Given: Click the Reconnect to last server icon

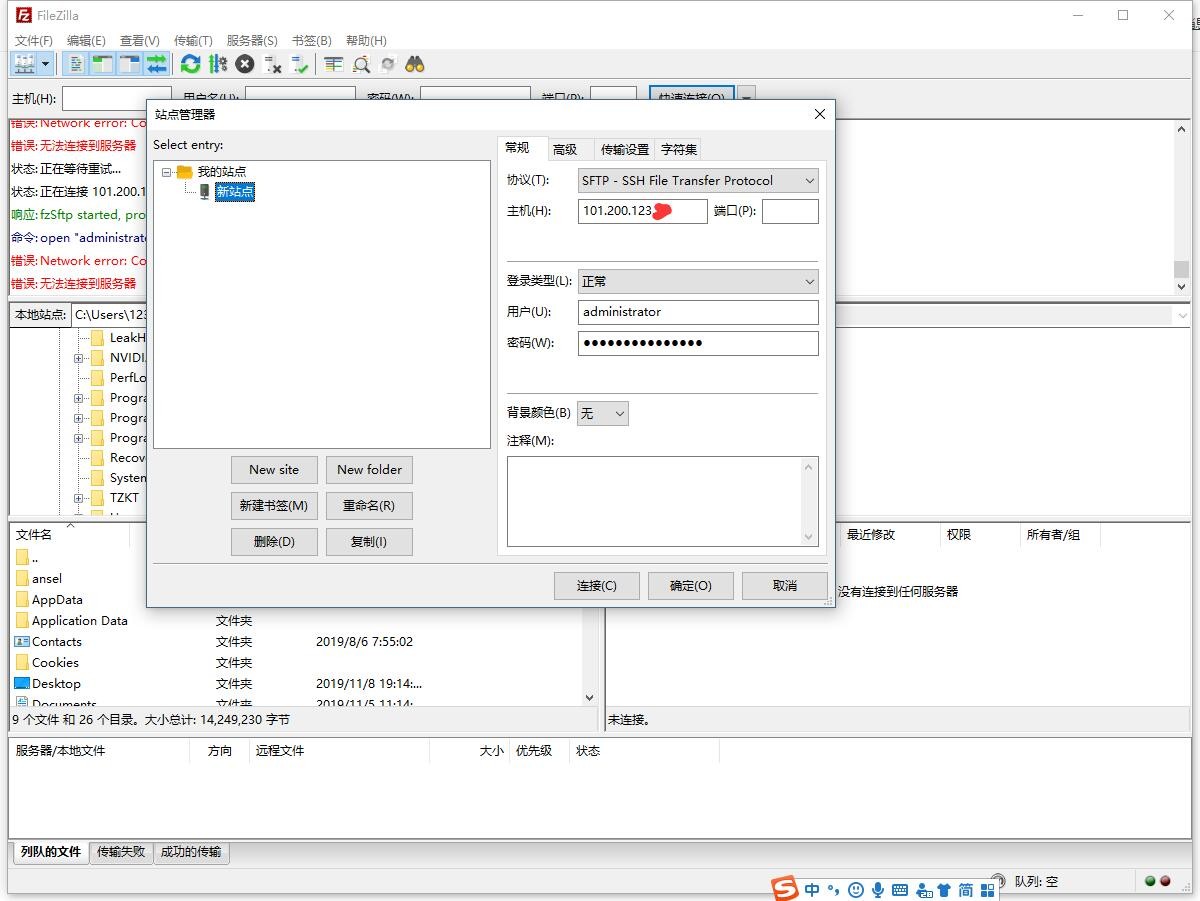Looking at the screenshot, I should (299, 64).
